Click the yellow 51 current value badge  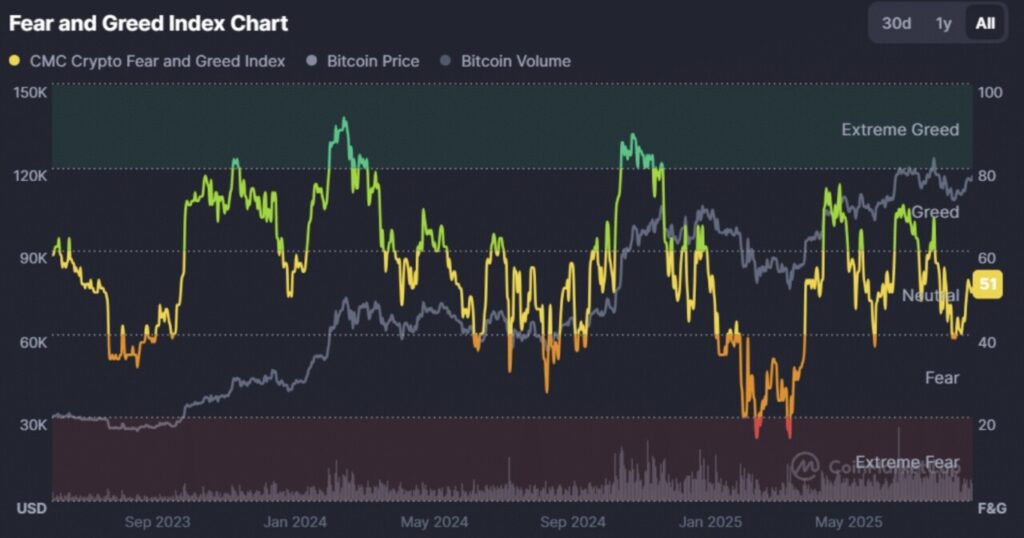coord(988,285)
